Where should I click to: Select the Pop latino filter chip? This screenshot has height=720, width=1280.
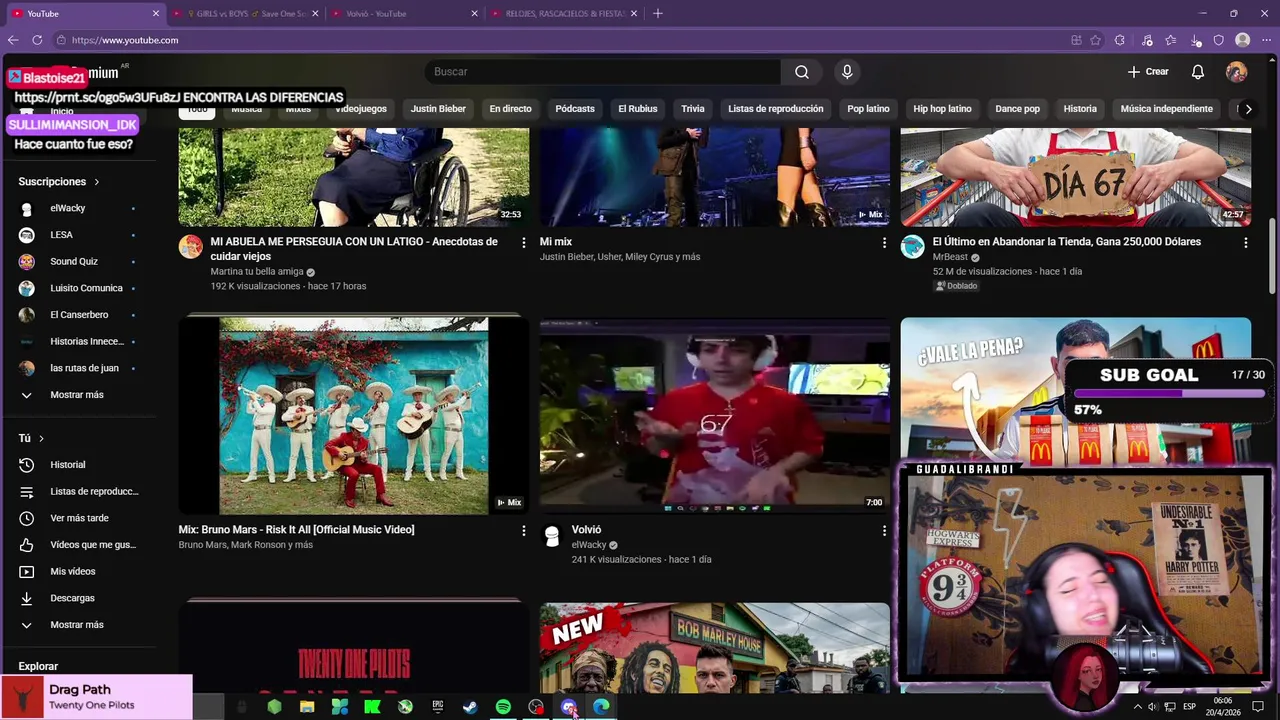pos(868,109)
